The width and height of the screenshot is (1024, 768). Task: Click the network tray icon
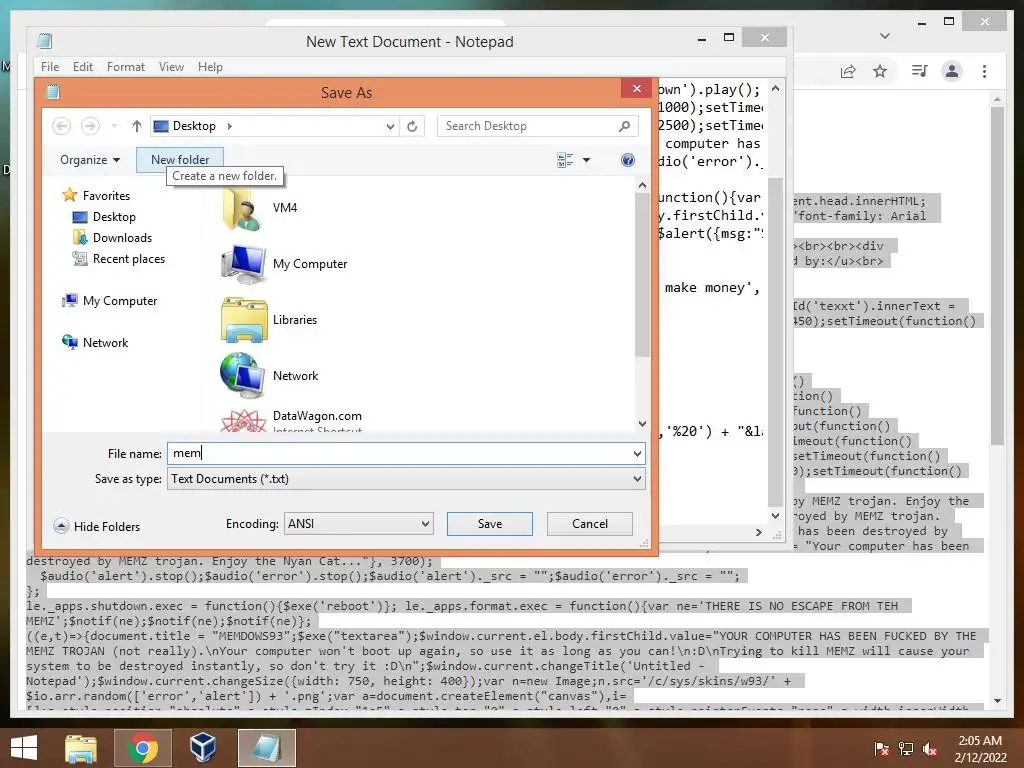pos(906,749)
